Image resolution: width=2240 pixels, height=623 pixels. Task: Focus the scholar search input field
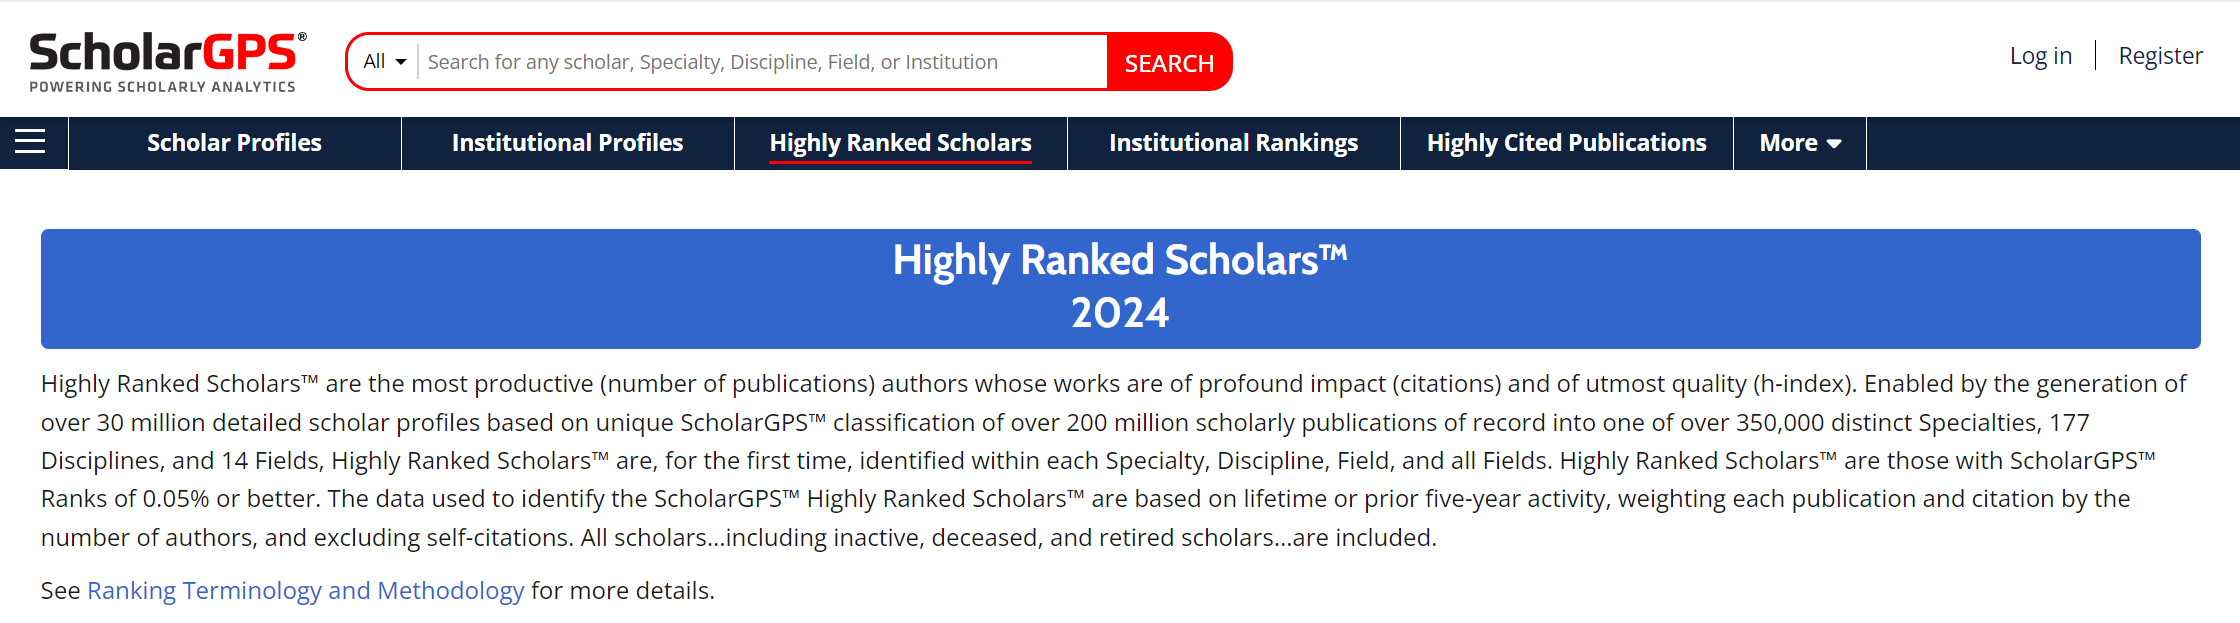tap(762, 62)
